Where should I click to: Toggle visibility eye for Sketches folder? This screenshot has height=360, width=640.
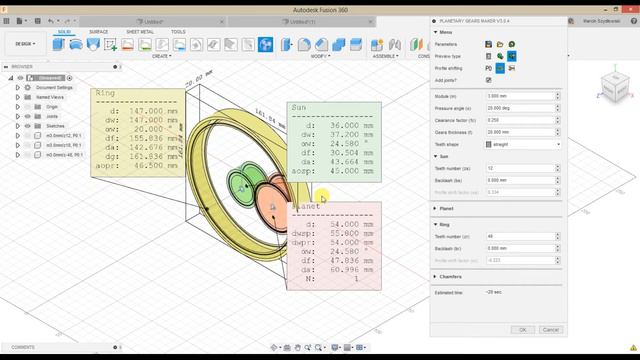(x=28, y=126)
